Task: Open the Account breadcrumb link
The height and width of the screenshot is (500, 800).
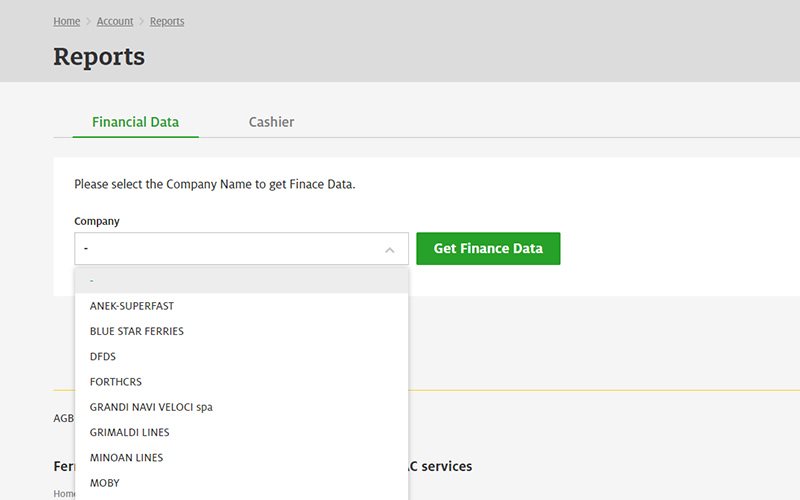Action: 115,21
